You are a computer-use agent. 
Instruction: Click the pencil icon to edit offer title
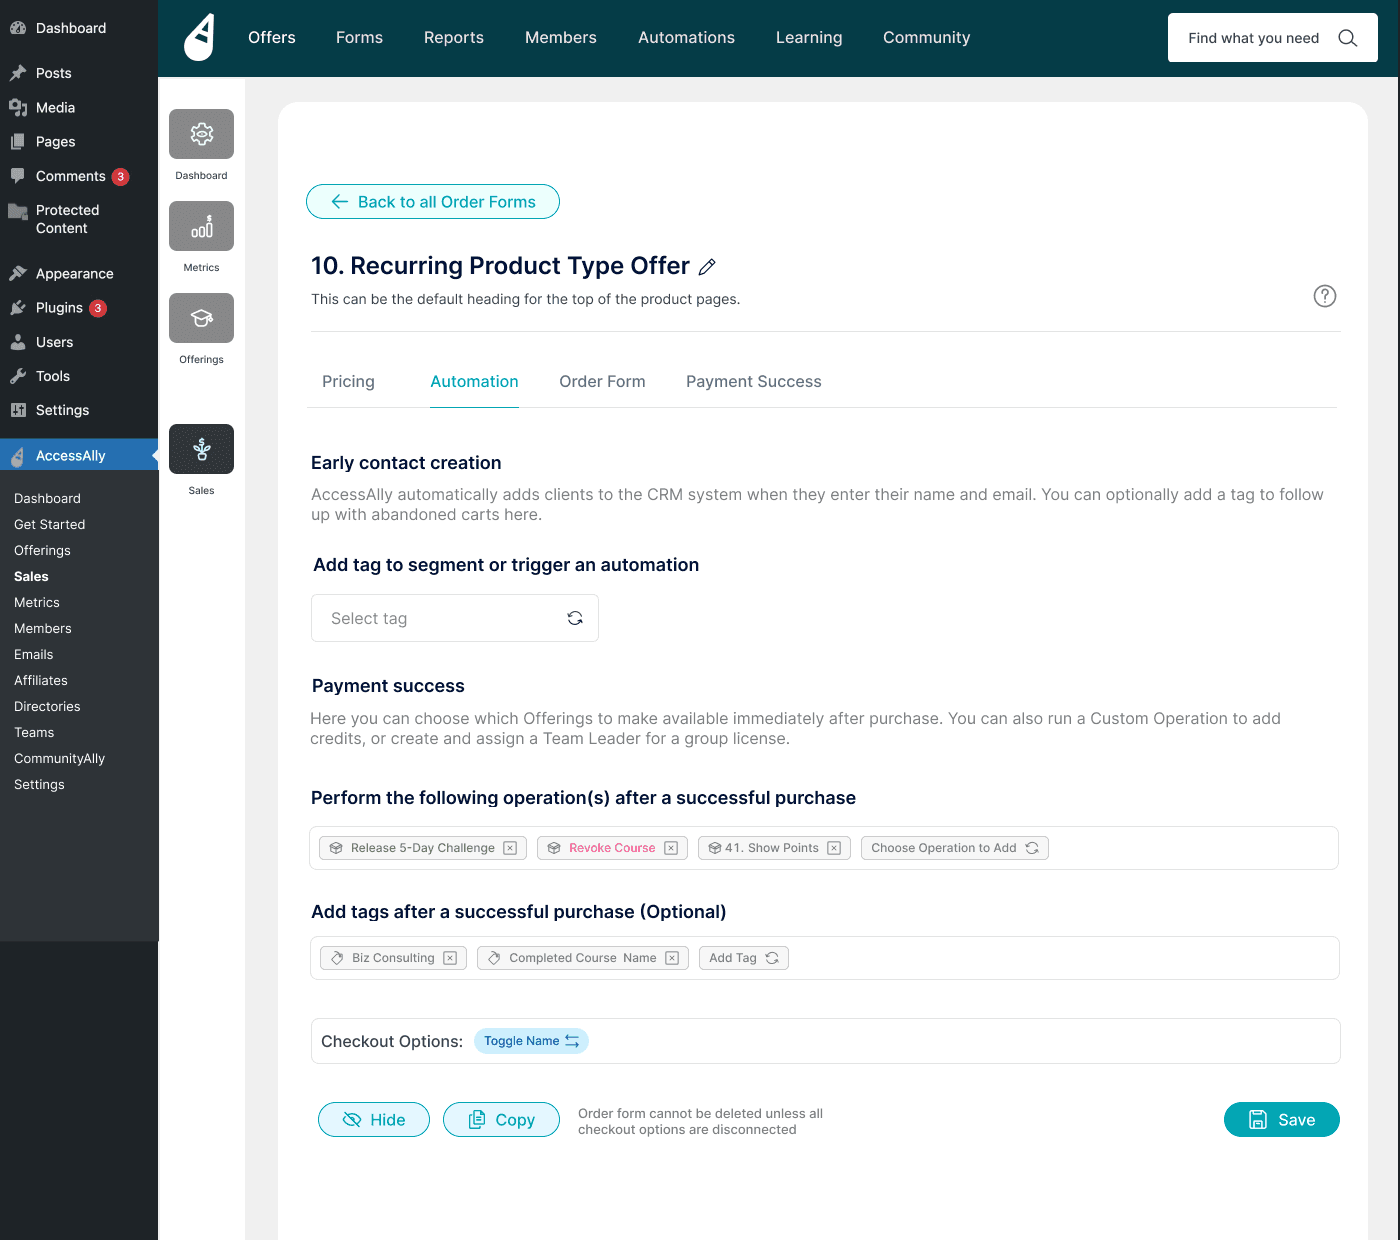[x=707, y=267]
